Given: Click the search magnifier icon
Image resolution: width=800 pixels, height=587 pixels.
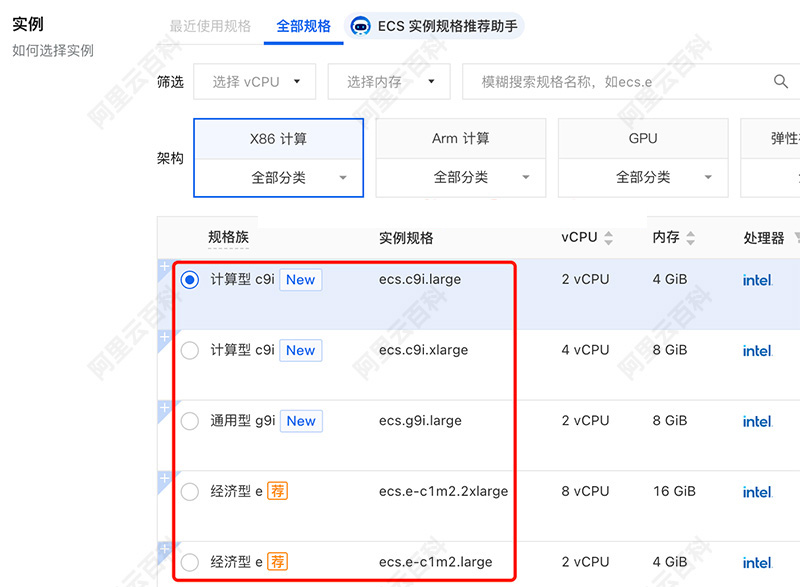Looking at the screenshot, I should point(781,82).
